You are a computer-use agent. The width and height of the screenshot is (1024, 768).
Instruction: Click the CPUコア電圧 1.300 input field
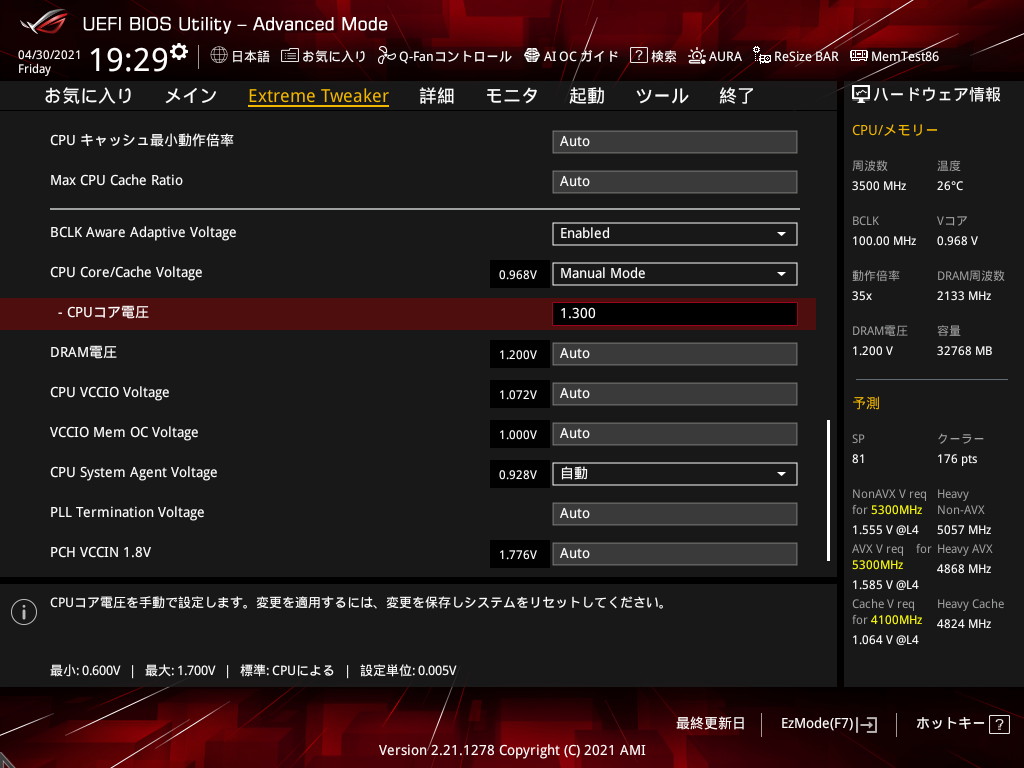coord(675,313)
